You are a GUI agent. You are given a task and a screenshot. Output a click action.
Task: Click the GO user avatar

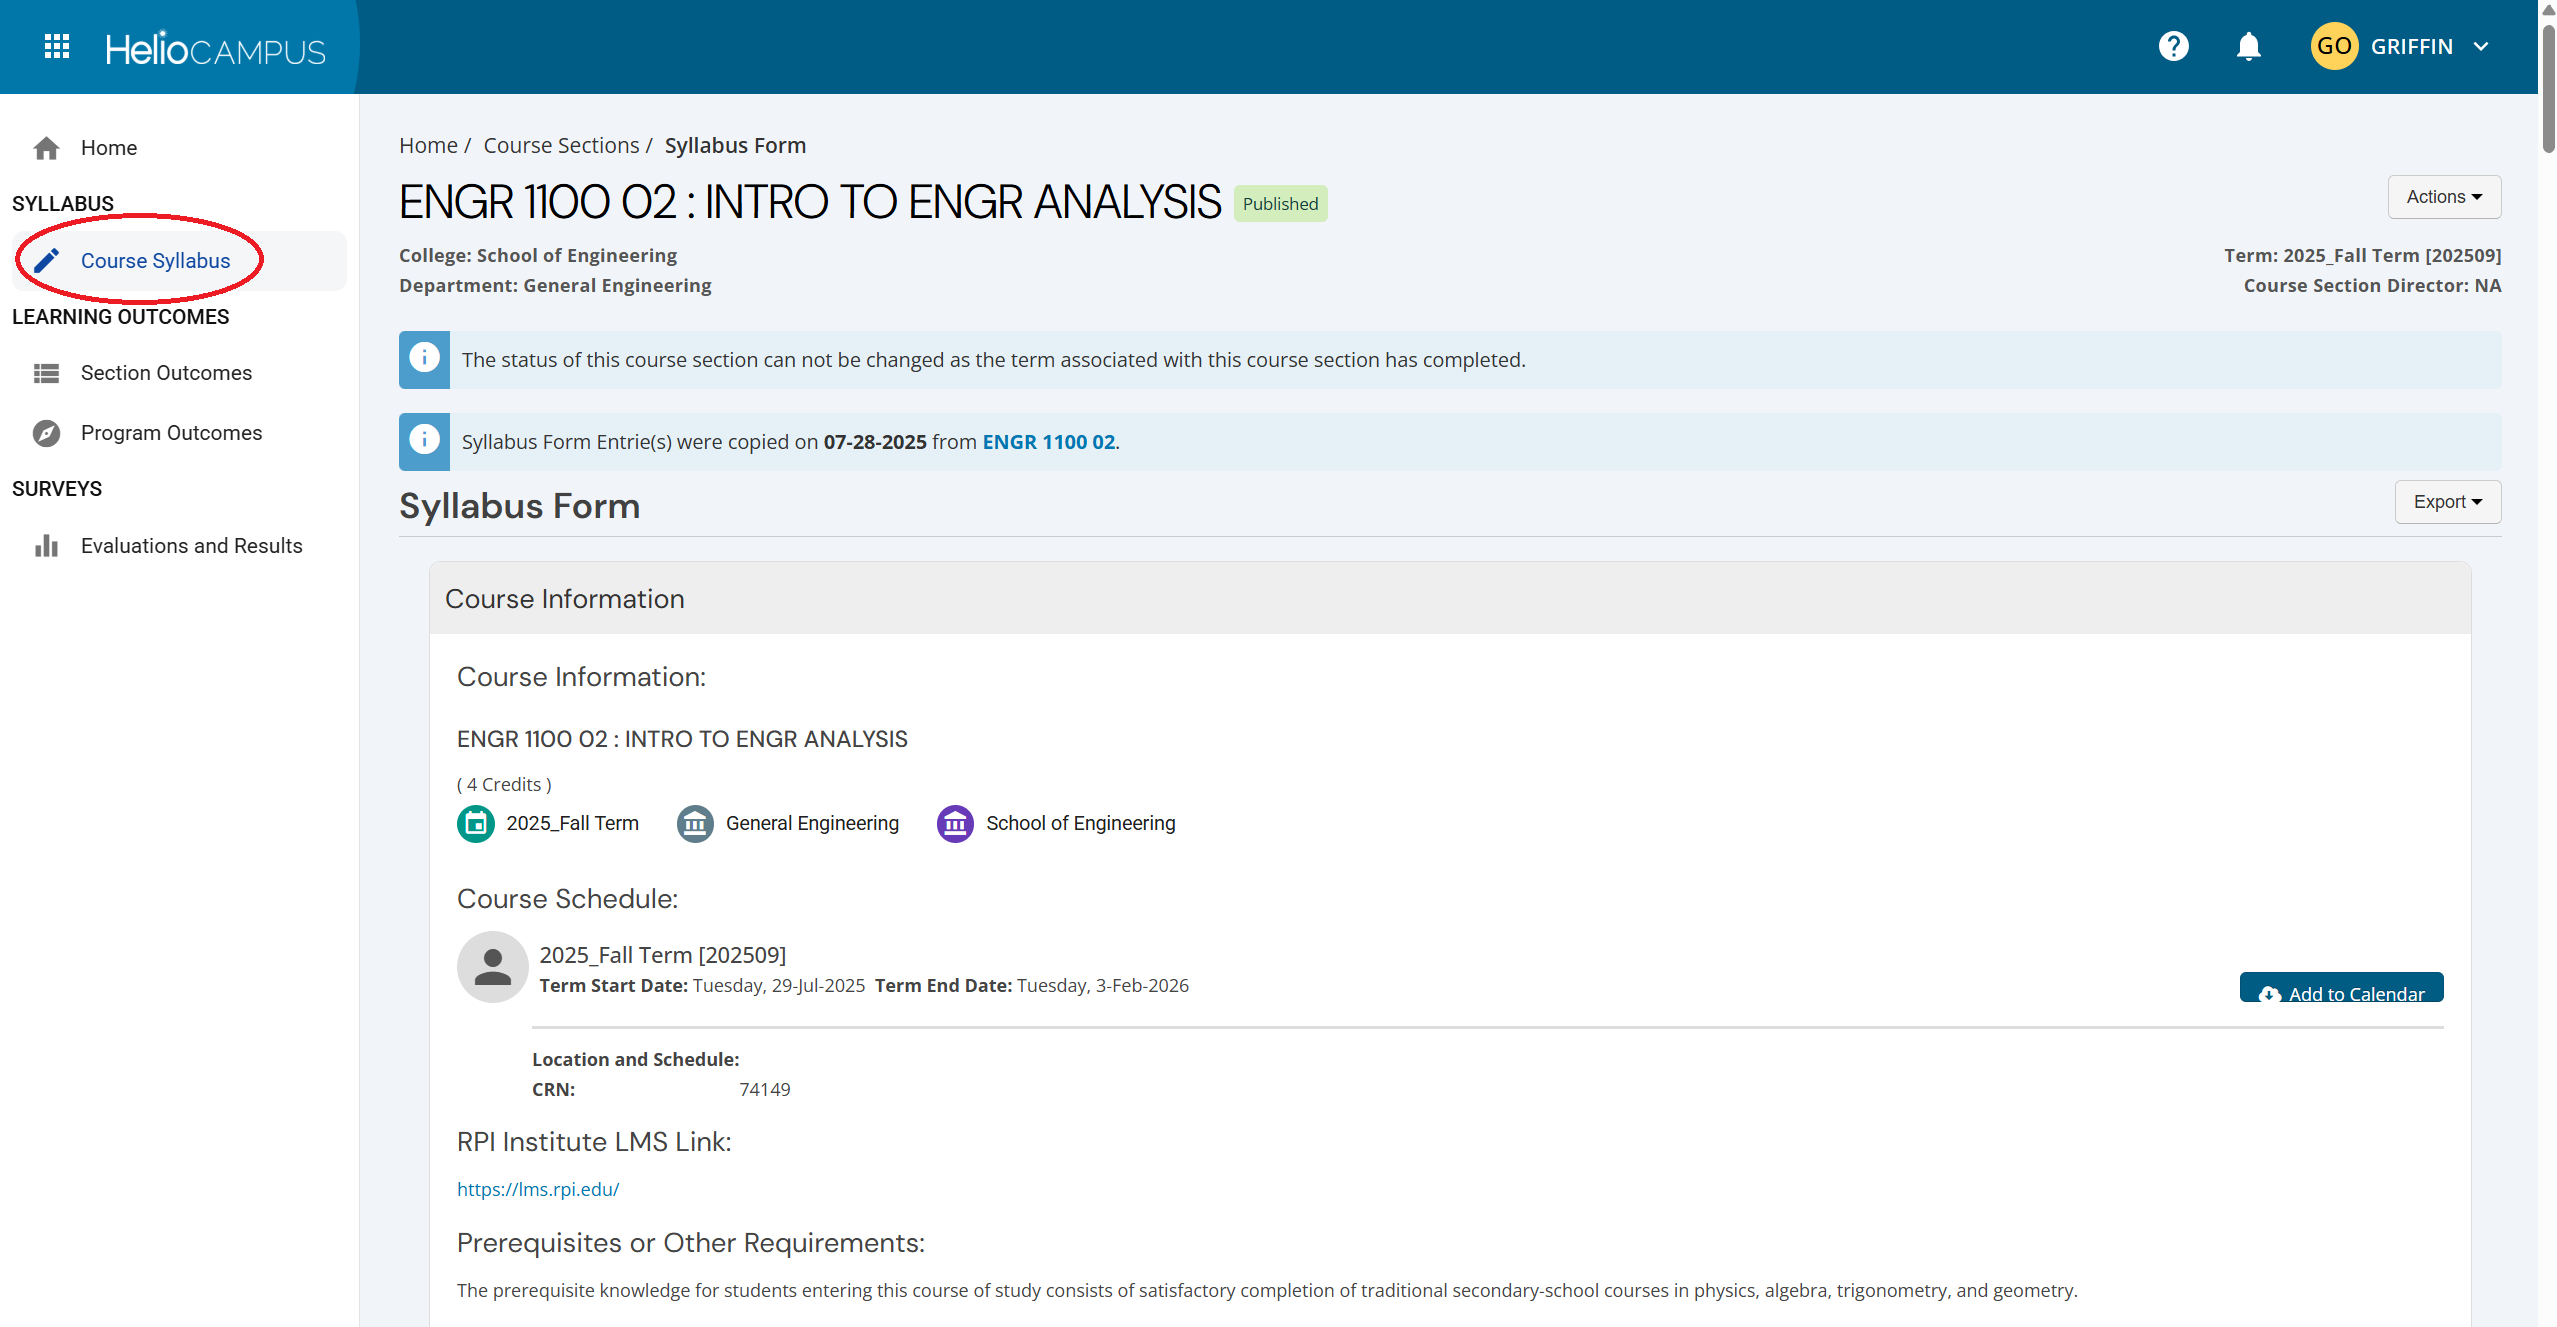click(2333, 46)
